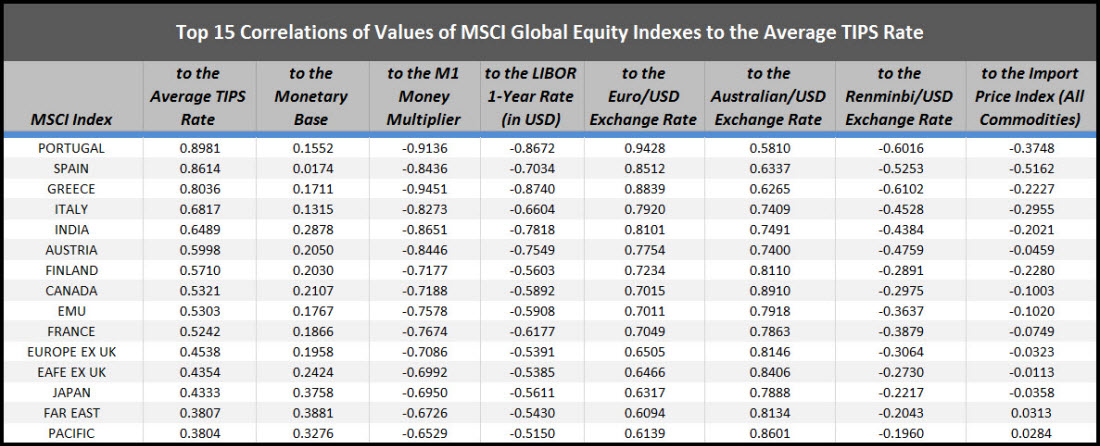Click Pacific's import price value 0.0284
The width and height of the screenshot is (1100, 446).
1032,433
